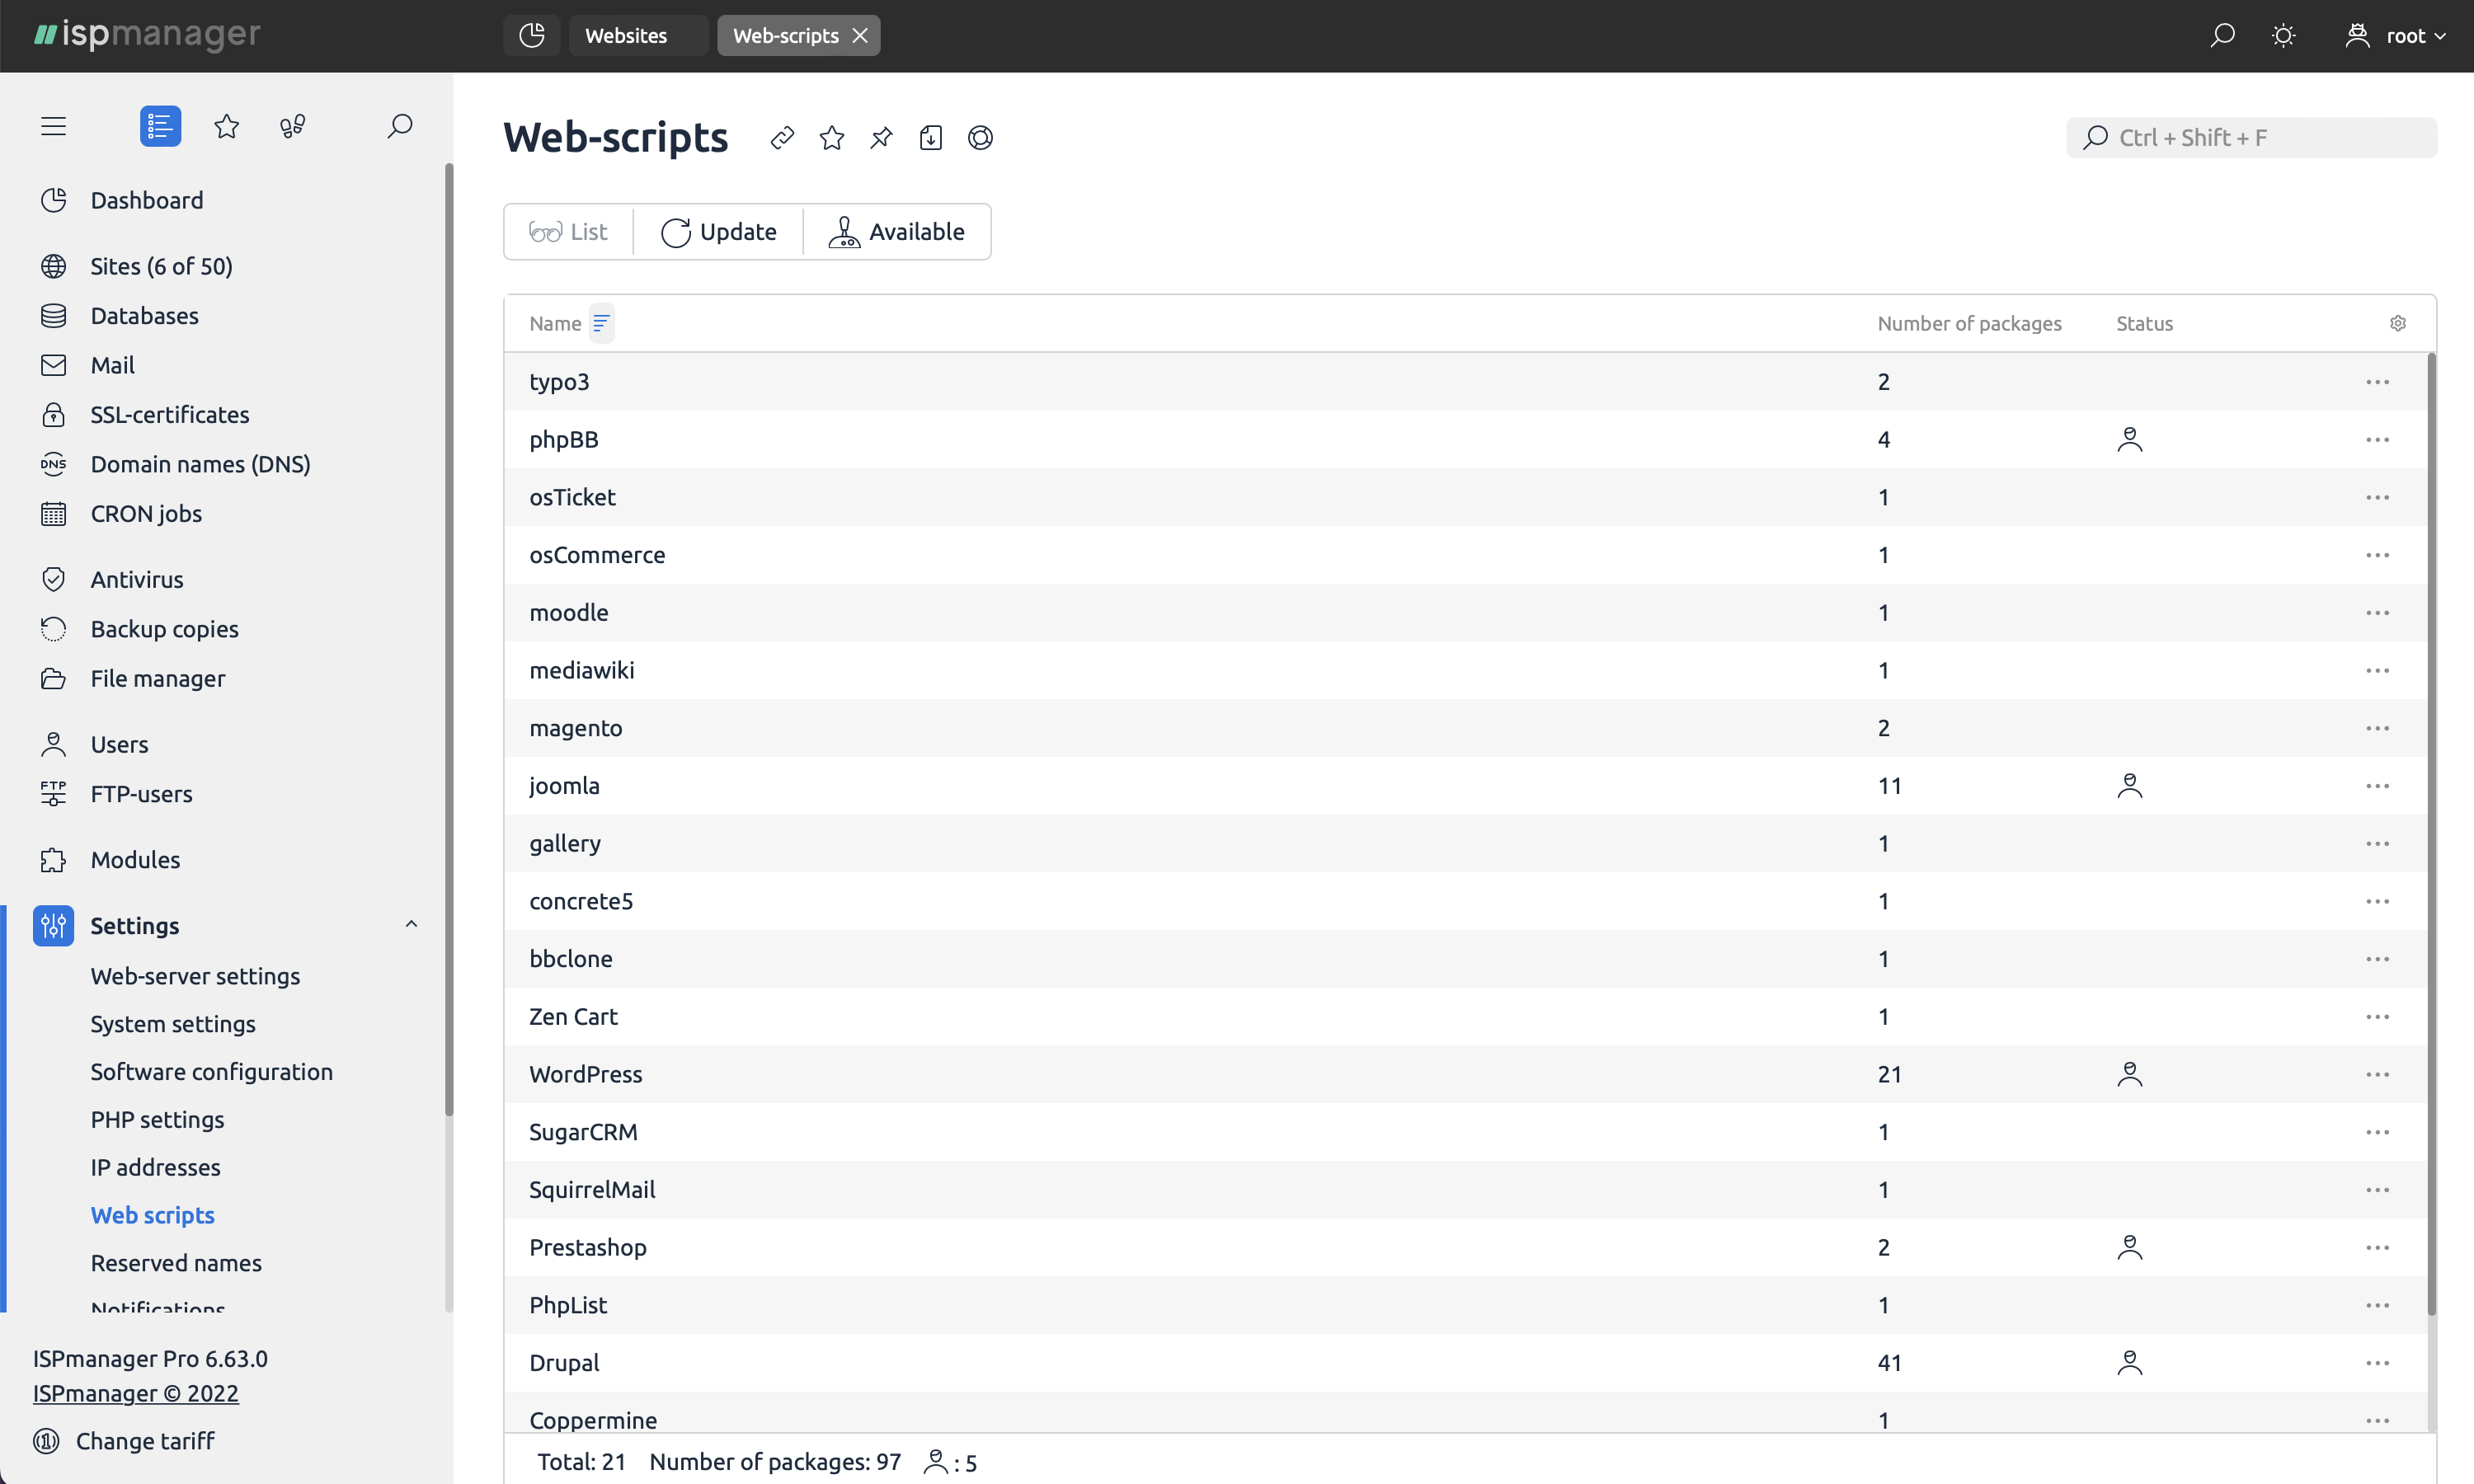Click the phpBB status user icon
This screenshot has height=1484, width=2474.
(x=2130, y=440)
